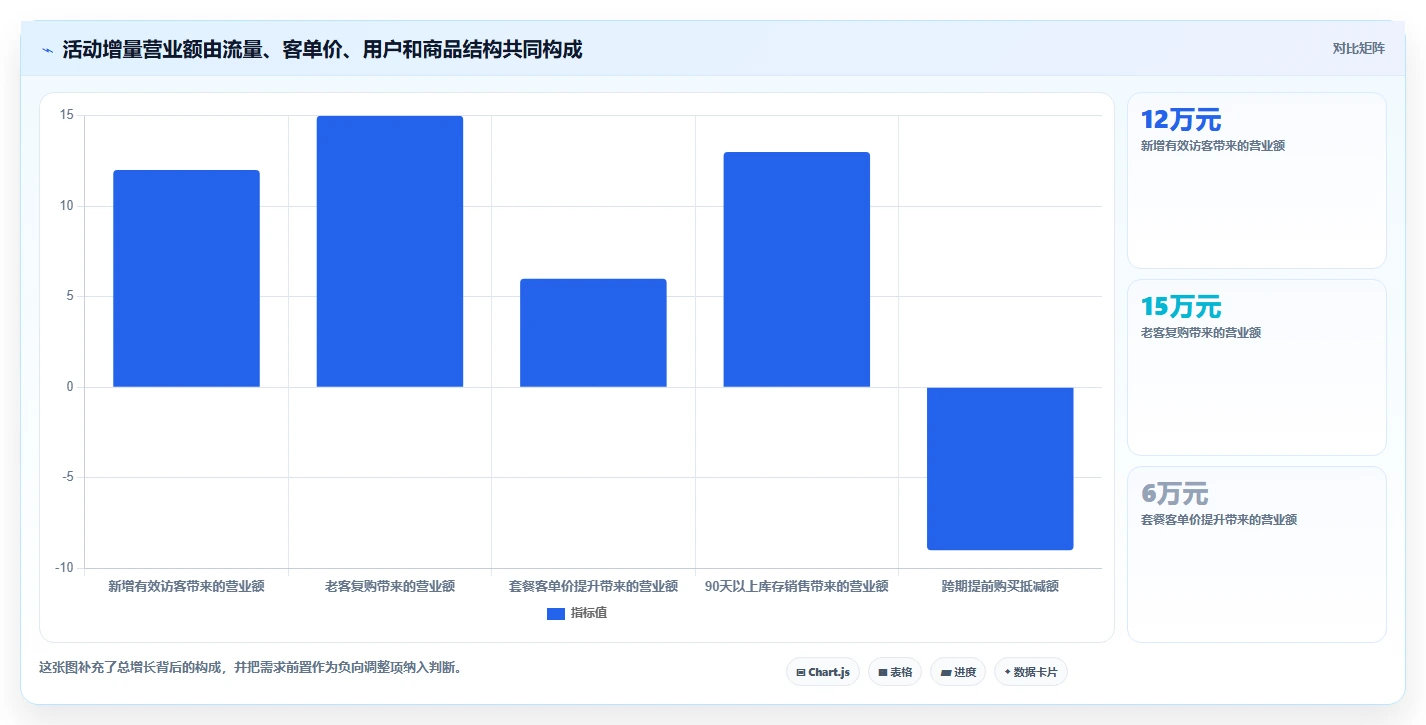Click card caption 套餐客单价提升带来的营业额

pyautogui.click(x=1219, y=520)
